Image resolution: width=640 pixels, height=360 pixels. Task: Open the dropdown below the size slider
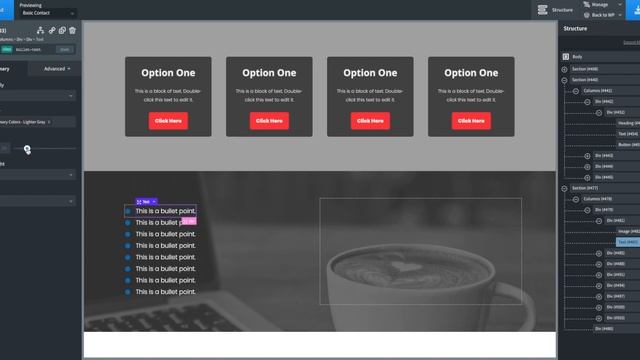tap(38, 175)
